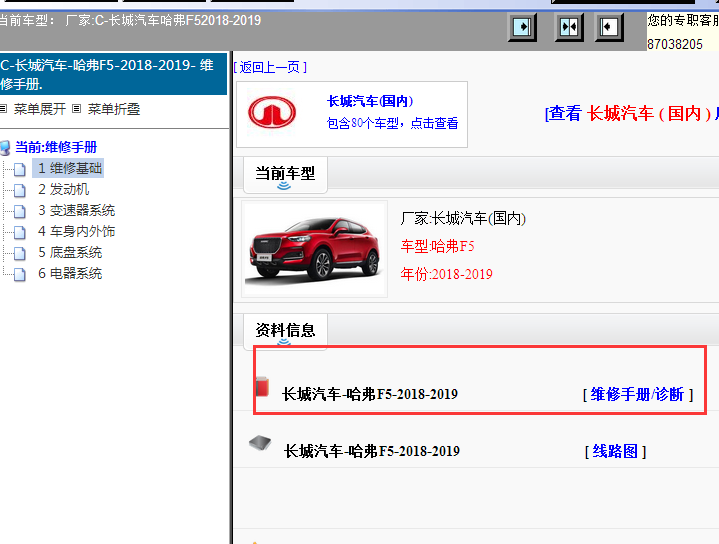The image size is (719, 544).
Task: Click the 当前车型 breadcrumb text in top bar
Action: point(130,20)
